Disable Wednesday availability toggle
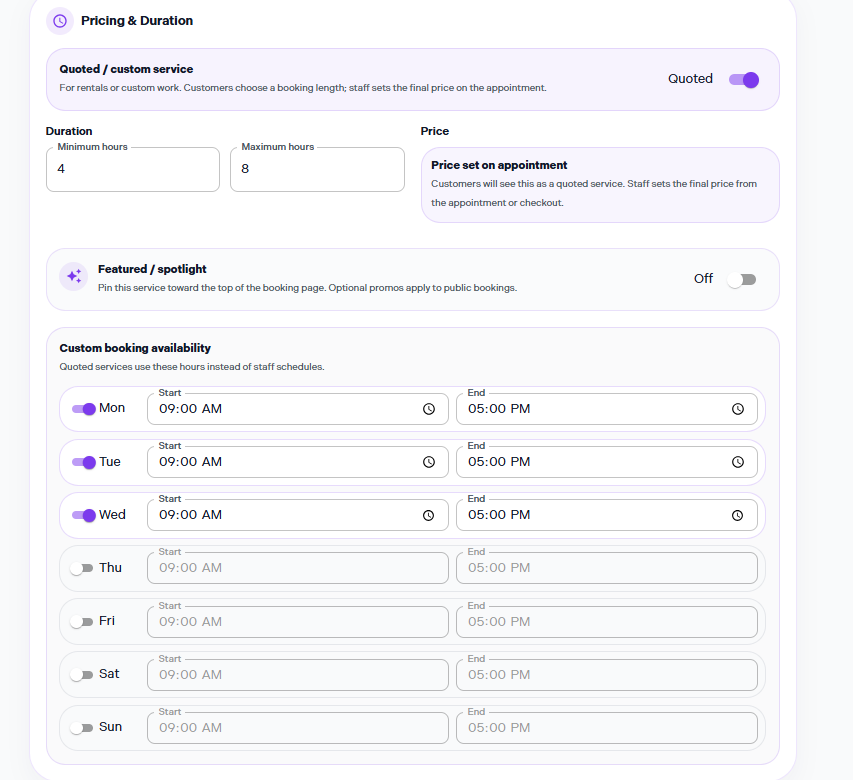This screenshot has height=780, width=853. (84, 515)
